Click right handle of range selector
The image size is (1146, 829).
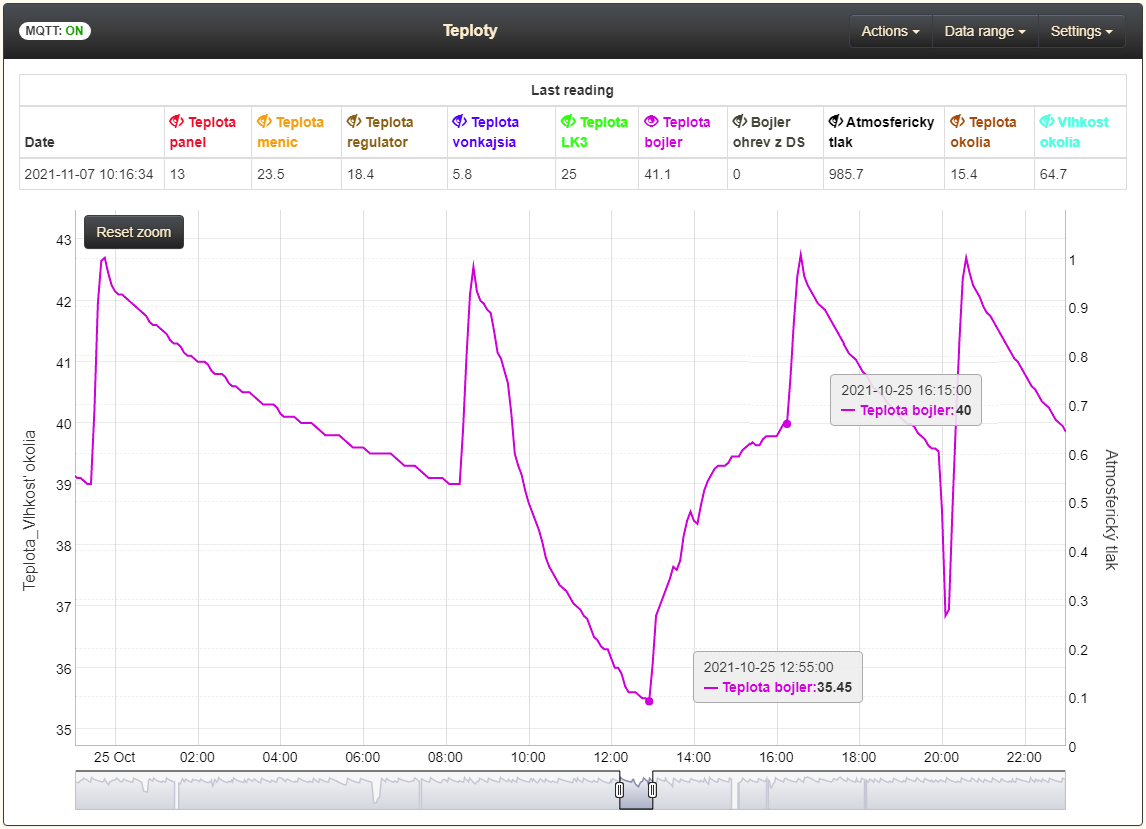(652, 790)
